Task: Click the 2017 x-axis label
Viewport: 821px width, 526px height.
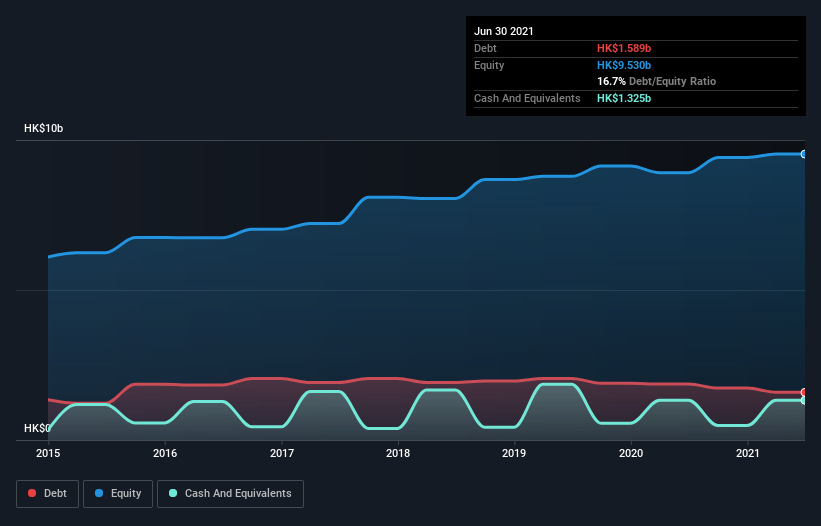Action: coord(282,453)
